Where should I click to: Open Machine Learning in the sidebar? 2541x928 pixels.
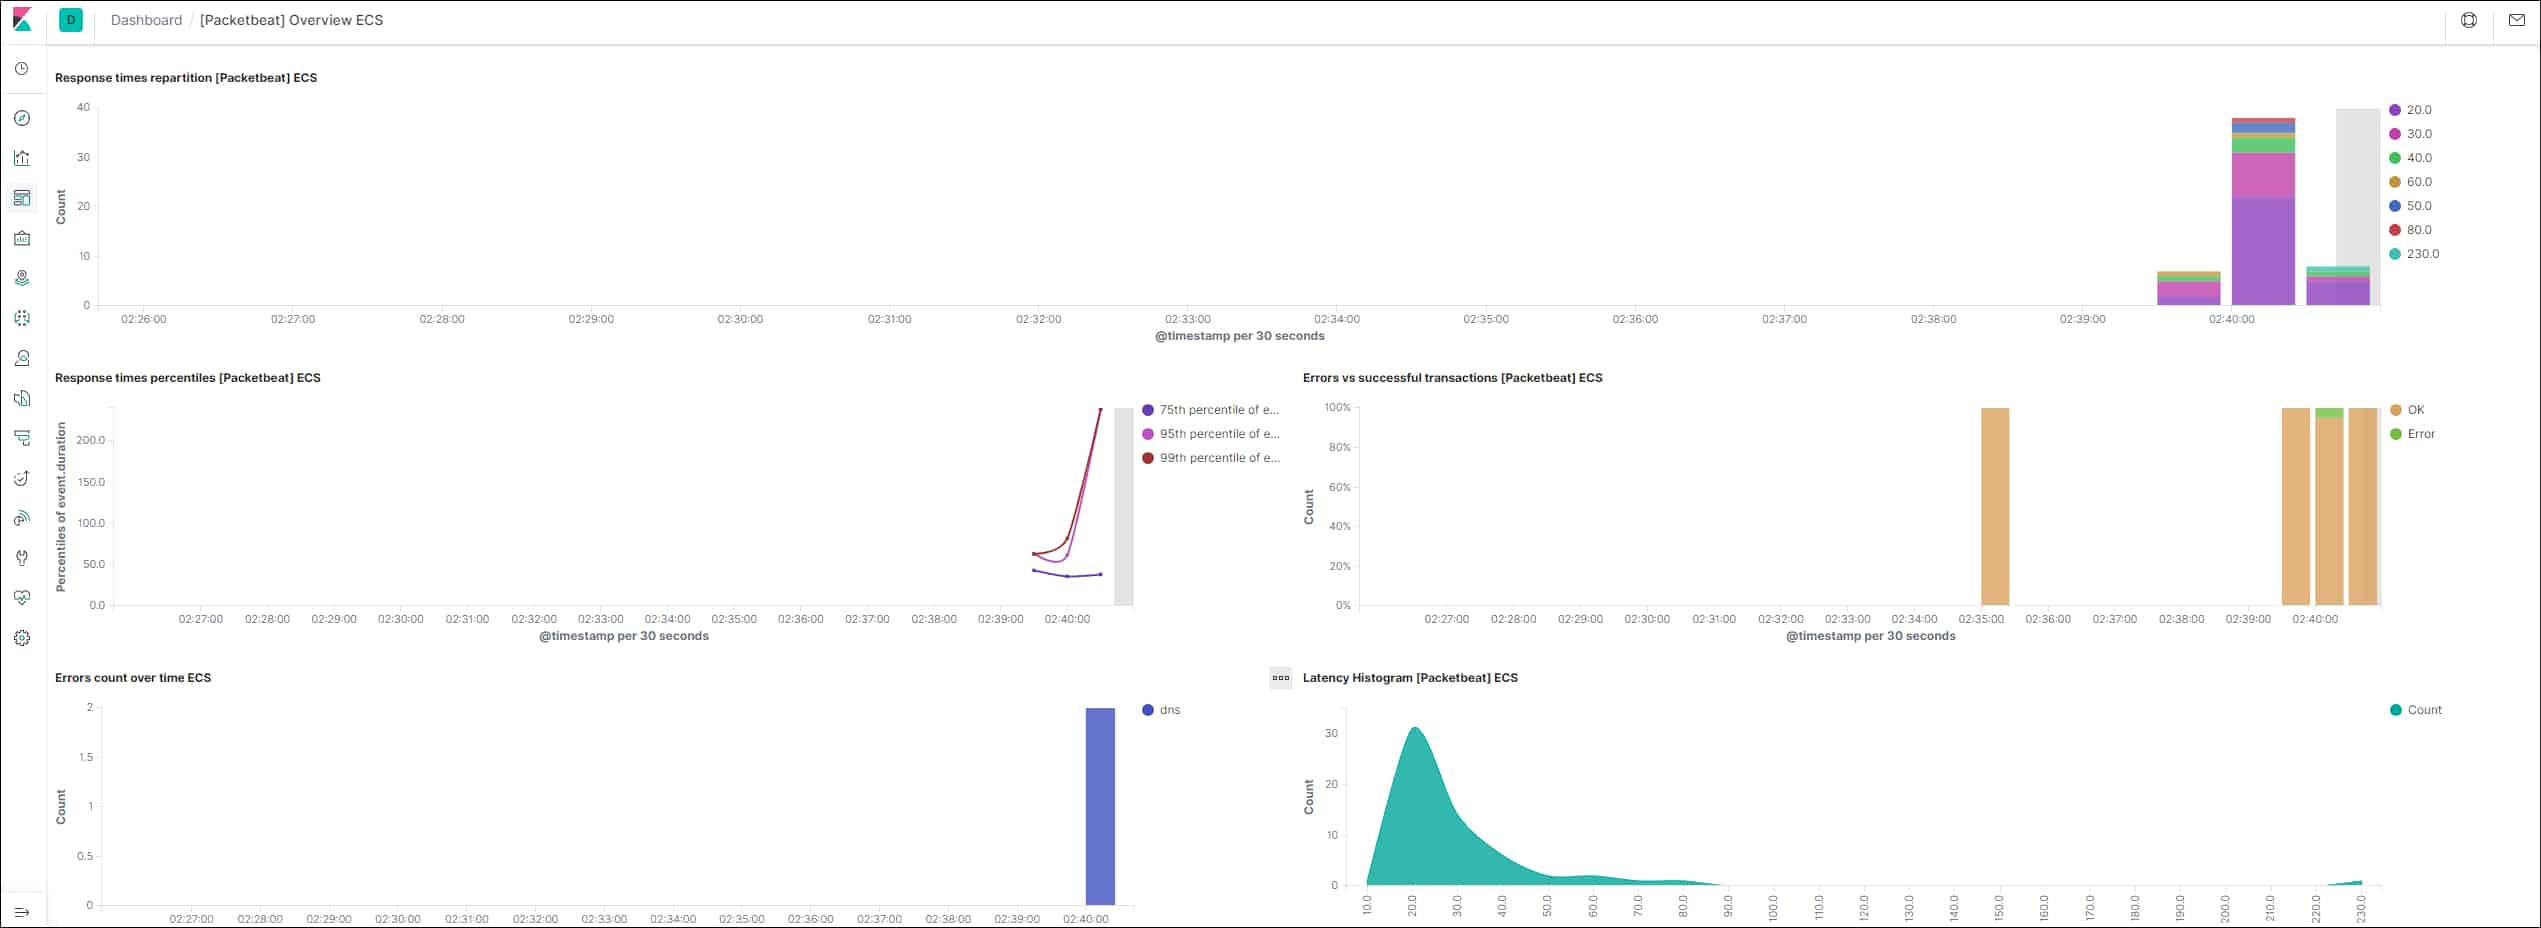pyautogui.click(x=22, y=318)
